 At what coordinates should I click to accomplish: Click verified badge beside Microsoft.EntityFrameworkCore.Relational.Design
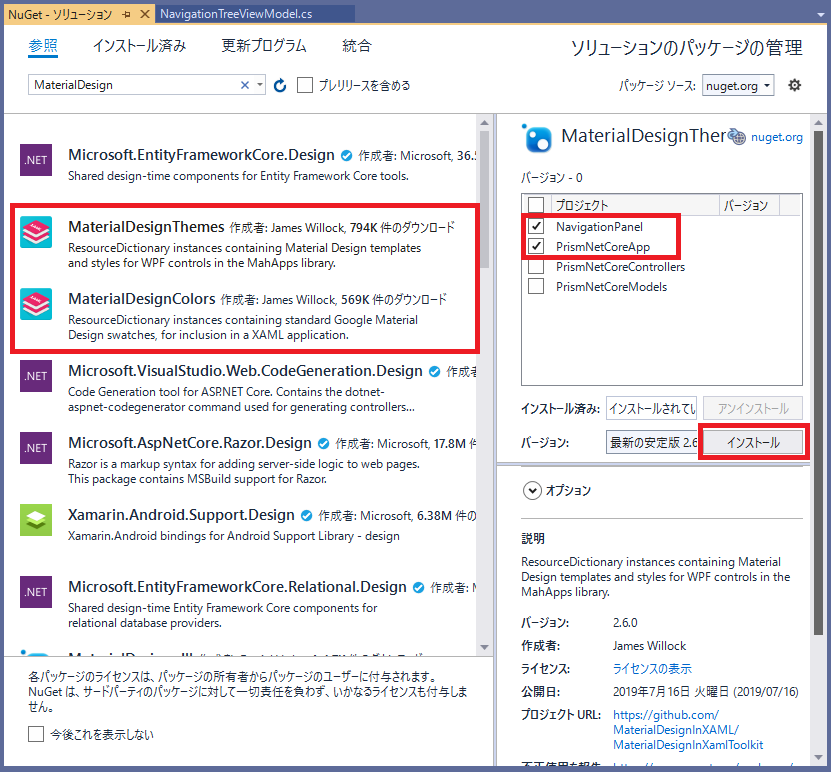click(x=419, y=588)
